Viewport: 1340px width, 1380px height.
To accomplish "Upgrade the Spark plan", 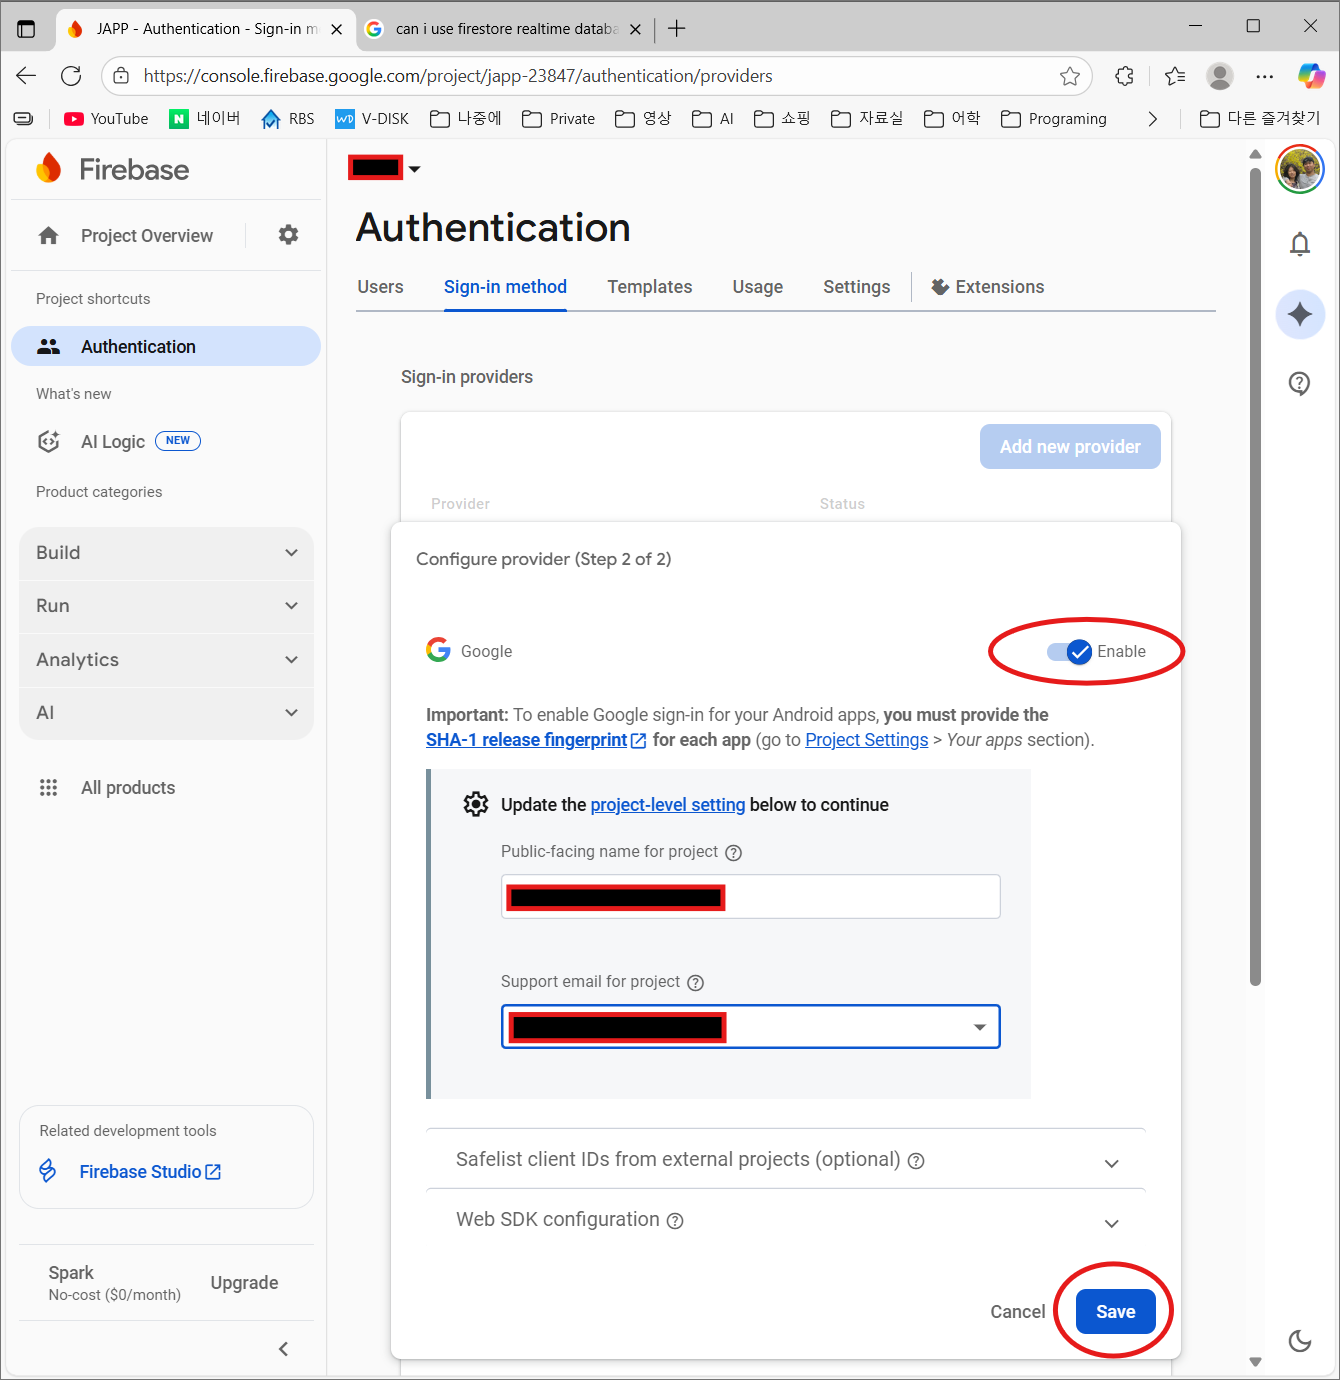I will [244, 1283].
